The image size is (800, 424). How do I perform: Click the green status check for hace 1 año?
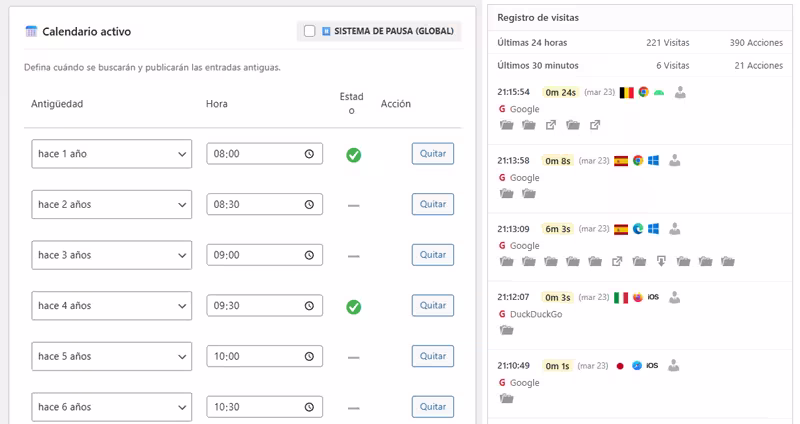coord(353,155)
